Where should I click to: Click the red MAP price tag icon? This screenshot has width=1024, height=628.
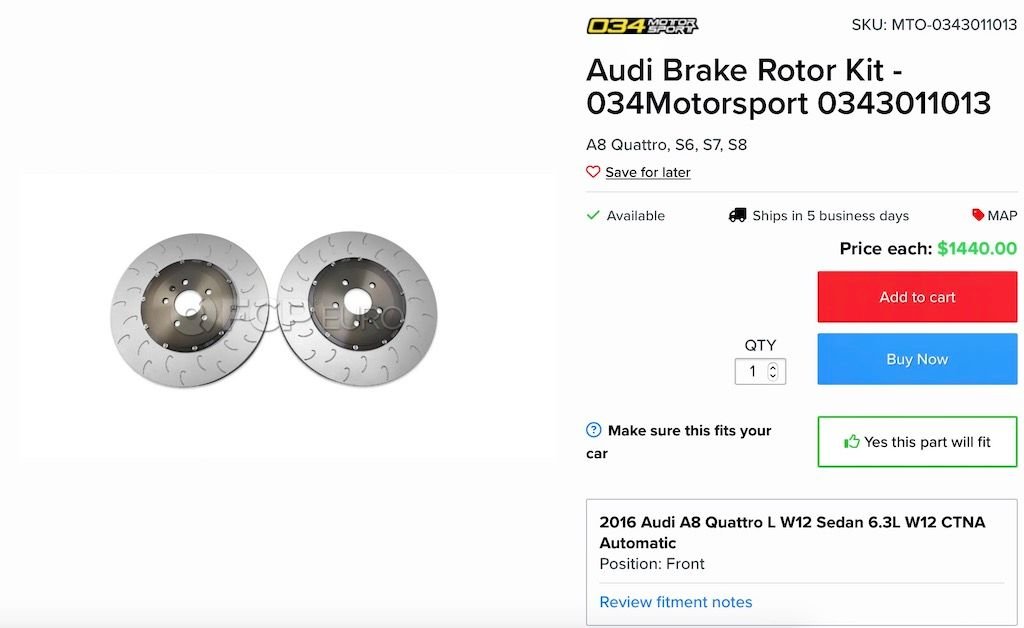tap(978, 215)
